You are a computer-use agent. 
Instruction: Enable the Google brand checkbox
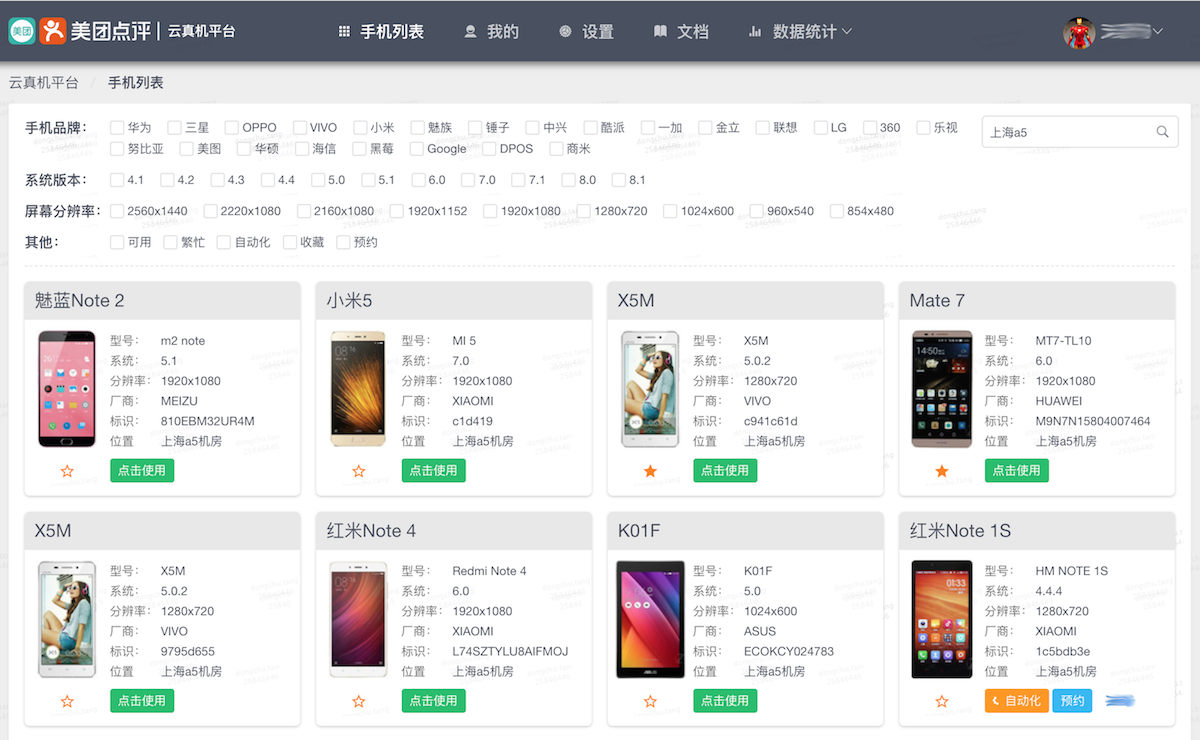click(417, 149)
